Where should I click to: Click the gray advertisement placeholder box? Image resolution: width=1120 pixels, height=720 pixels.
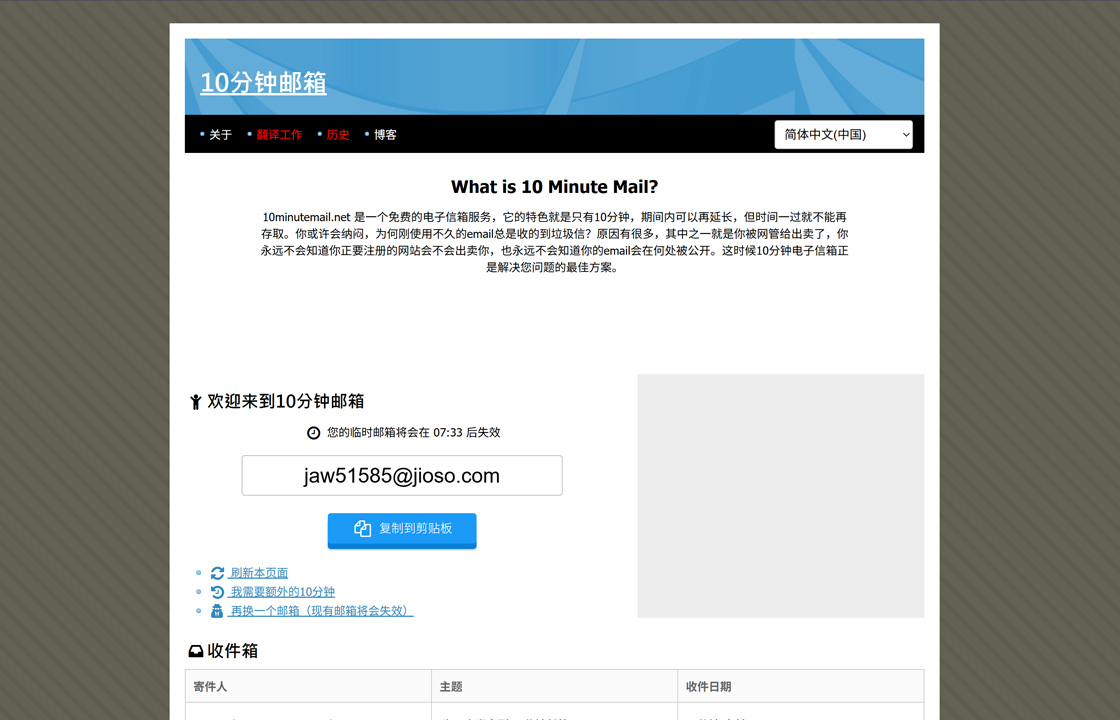pyautogui.click(x=781, y=496)
